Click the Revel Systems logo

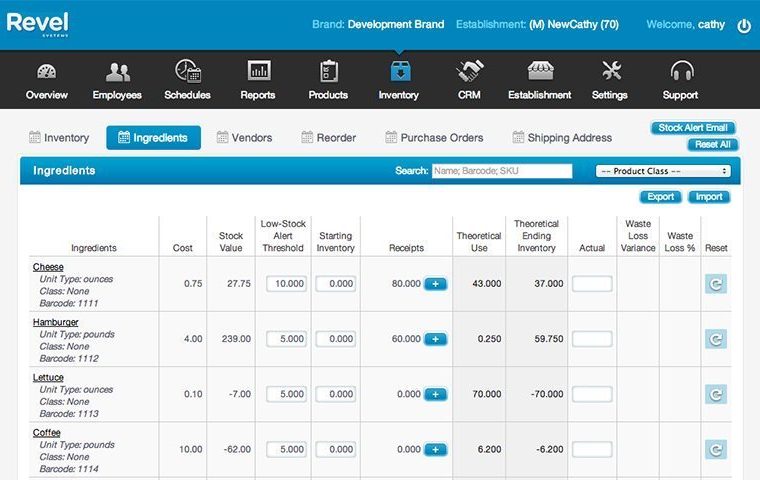click(37, 24)
